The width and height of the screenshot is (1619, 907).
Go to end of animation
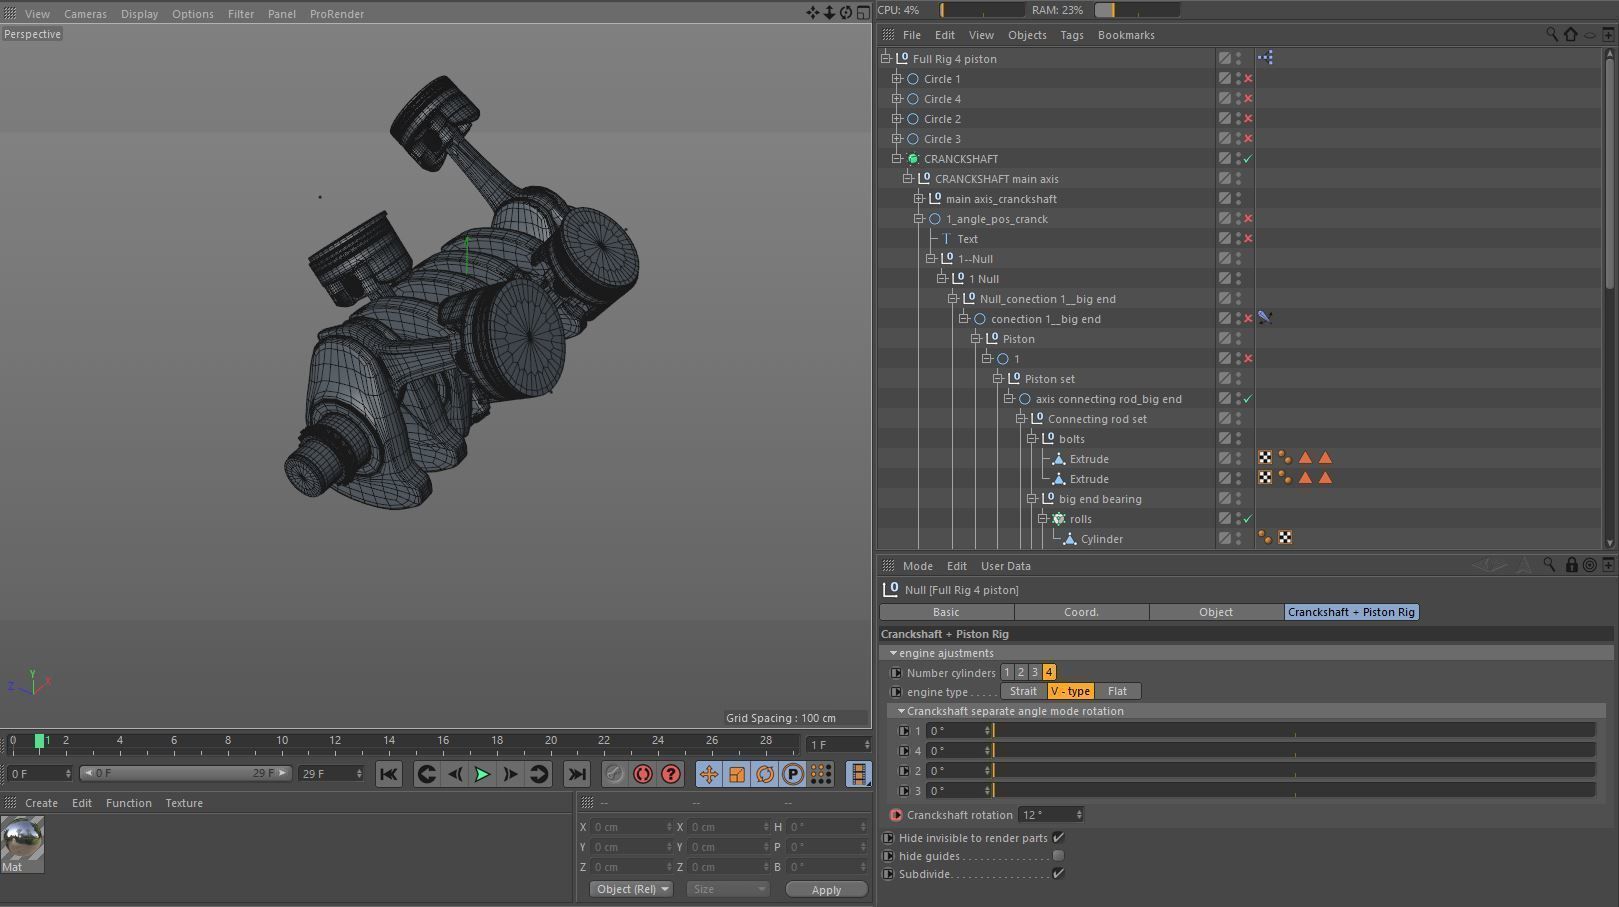577,774
